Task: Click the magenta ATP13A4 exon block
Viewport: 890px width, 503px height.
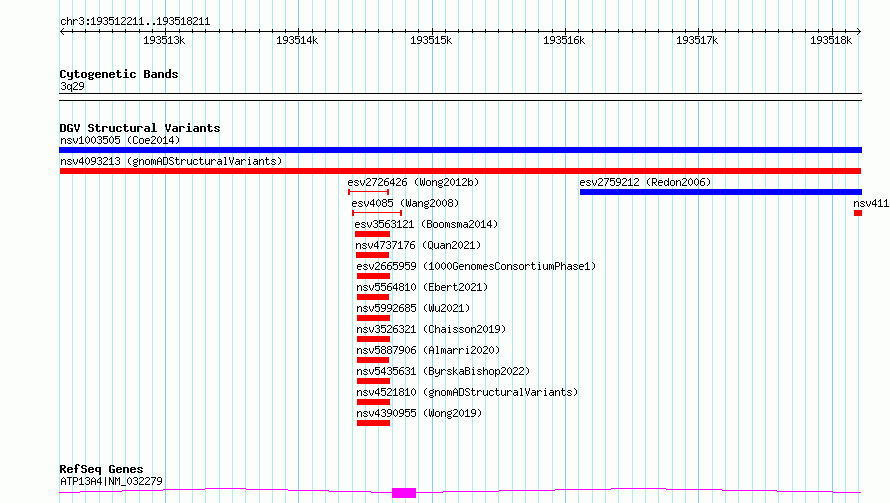Action: pyautogui.click(x=404, y=493)
